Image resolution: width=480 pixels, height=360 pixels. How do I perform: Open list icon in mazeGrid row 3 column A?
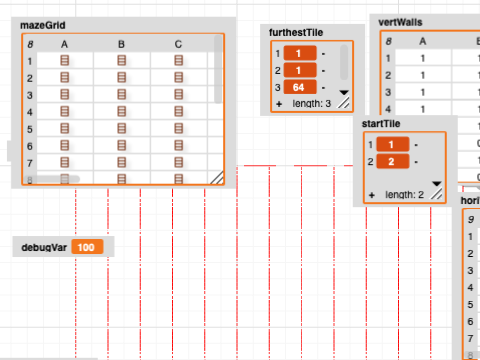click(65, 95)
